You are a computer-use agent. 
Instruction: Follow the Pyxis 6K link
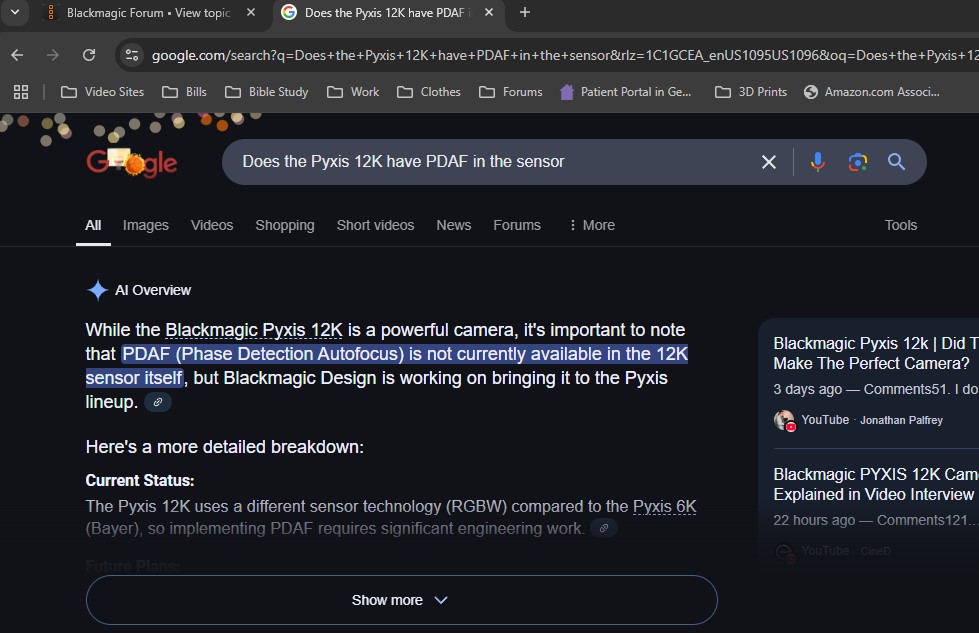(x=664, y=506)
